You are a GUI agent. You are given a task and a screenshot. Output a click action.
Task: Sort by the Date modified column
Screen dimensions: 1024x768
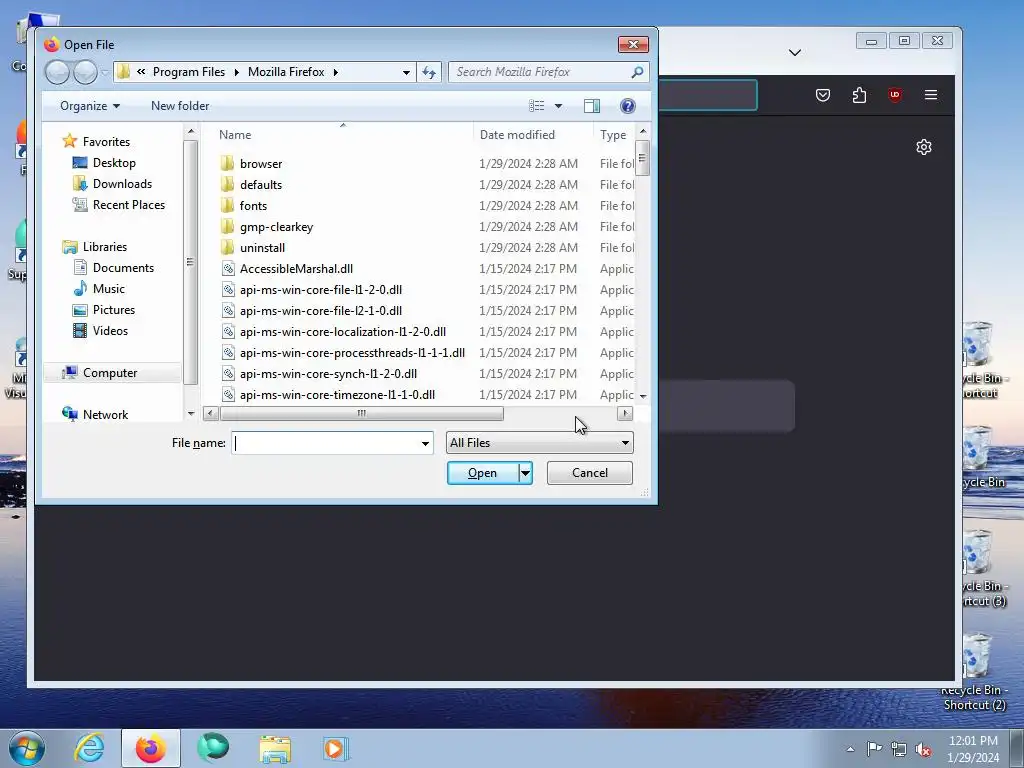[x=517, y=135]
